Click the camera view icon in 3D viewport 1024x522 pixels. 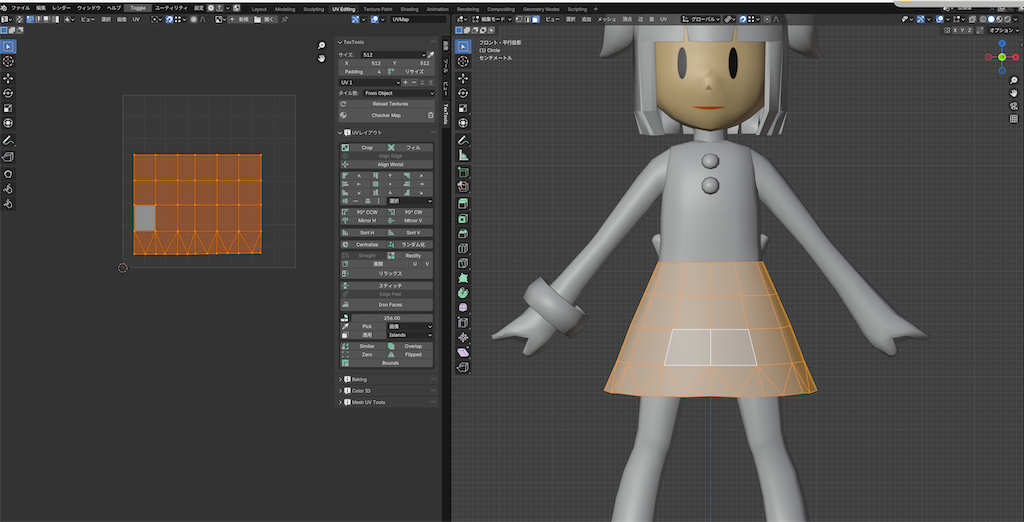click(1014, 106)
